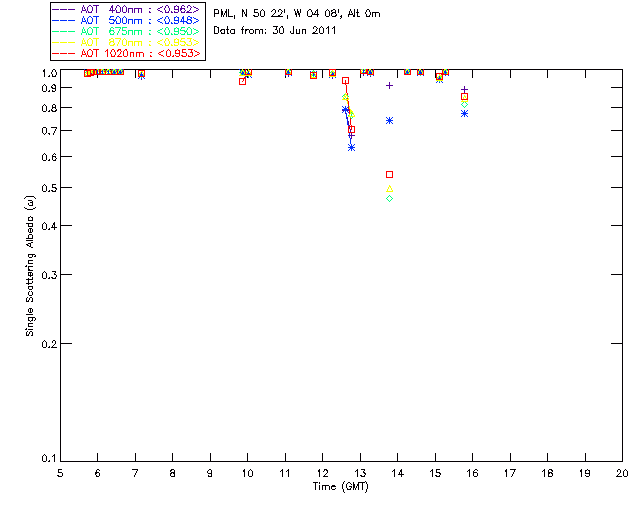This screenshot has width=640, height=512.
Task: Click the lowest blue asterisk near 0.63 albedo
Action: tap(351, 147)
